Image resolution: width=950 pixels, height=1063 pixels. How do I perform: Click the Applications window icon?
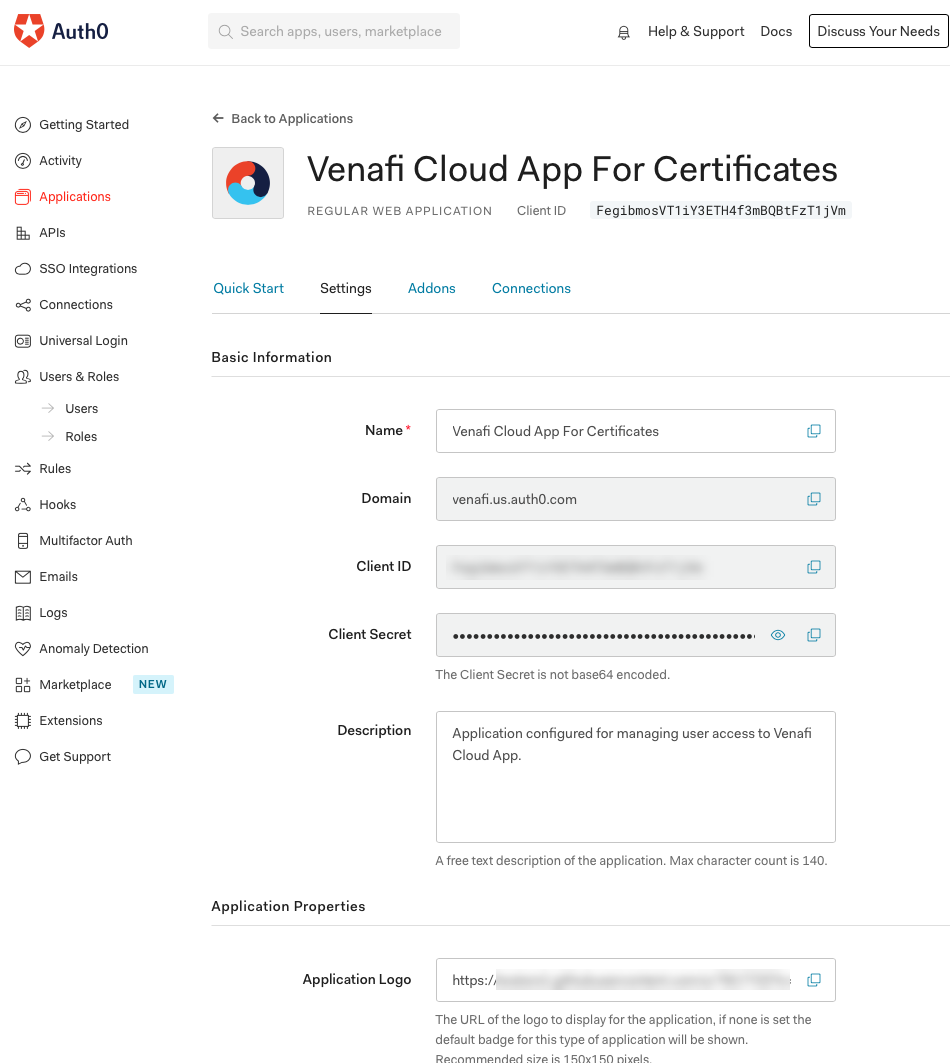23,197
